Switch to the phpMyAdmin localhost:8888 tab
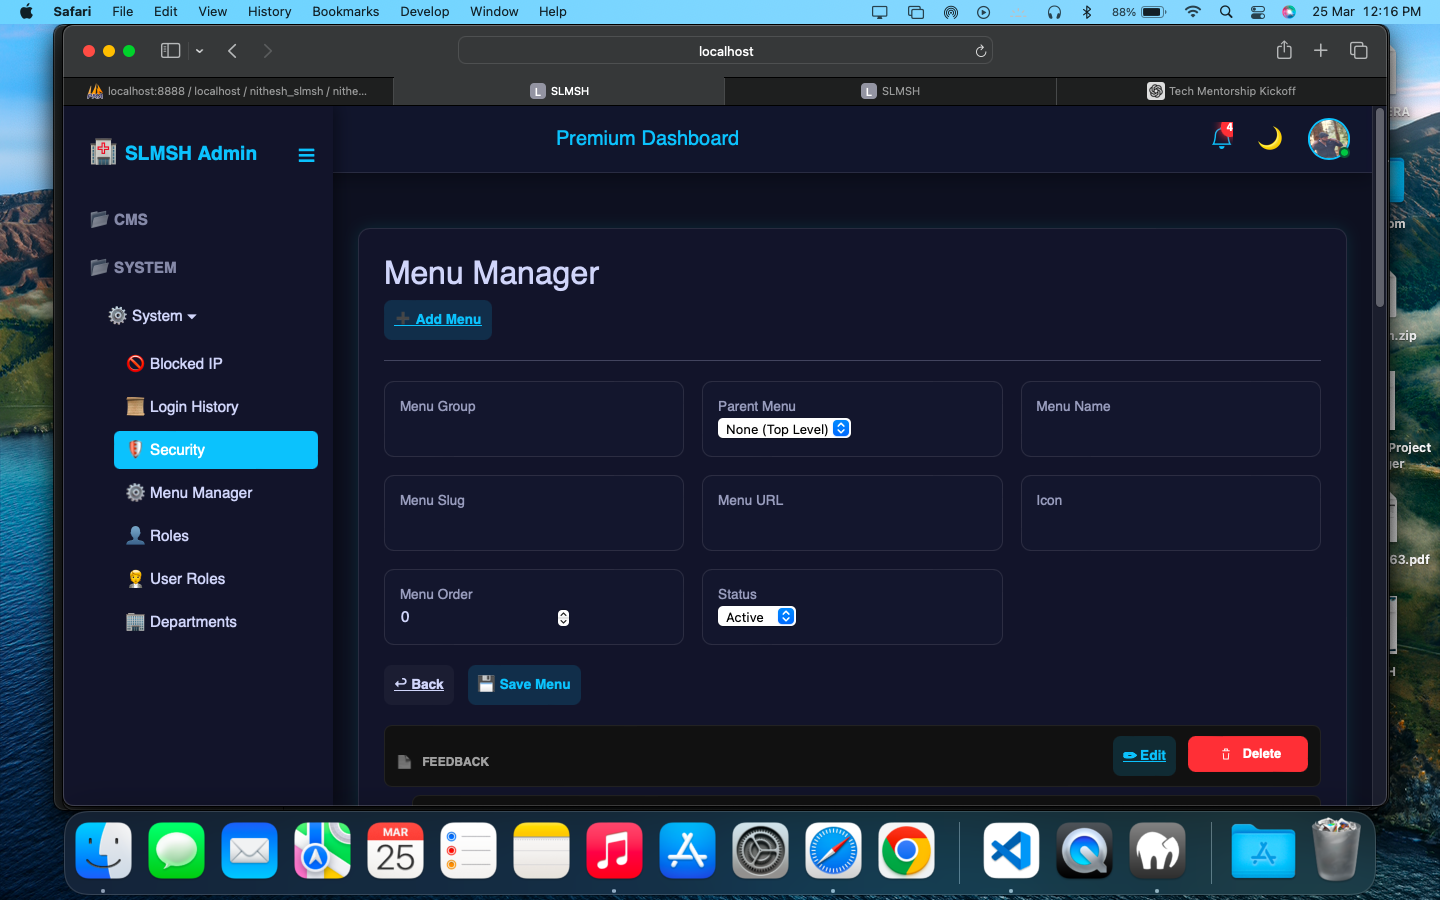The image size is (1440, 900). (228, 91)
